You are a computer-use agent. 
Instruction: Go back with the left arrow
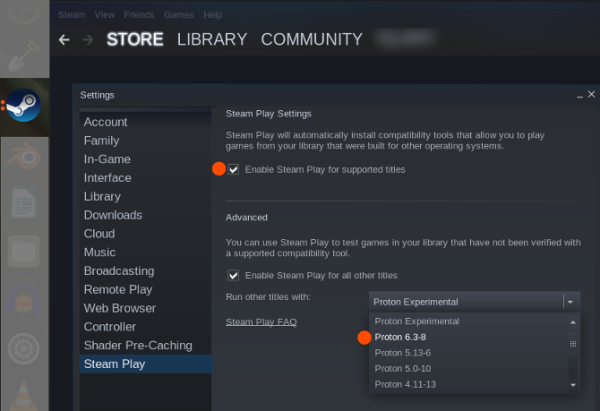point(64,40)
